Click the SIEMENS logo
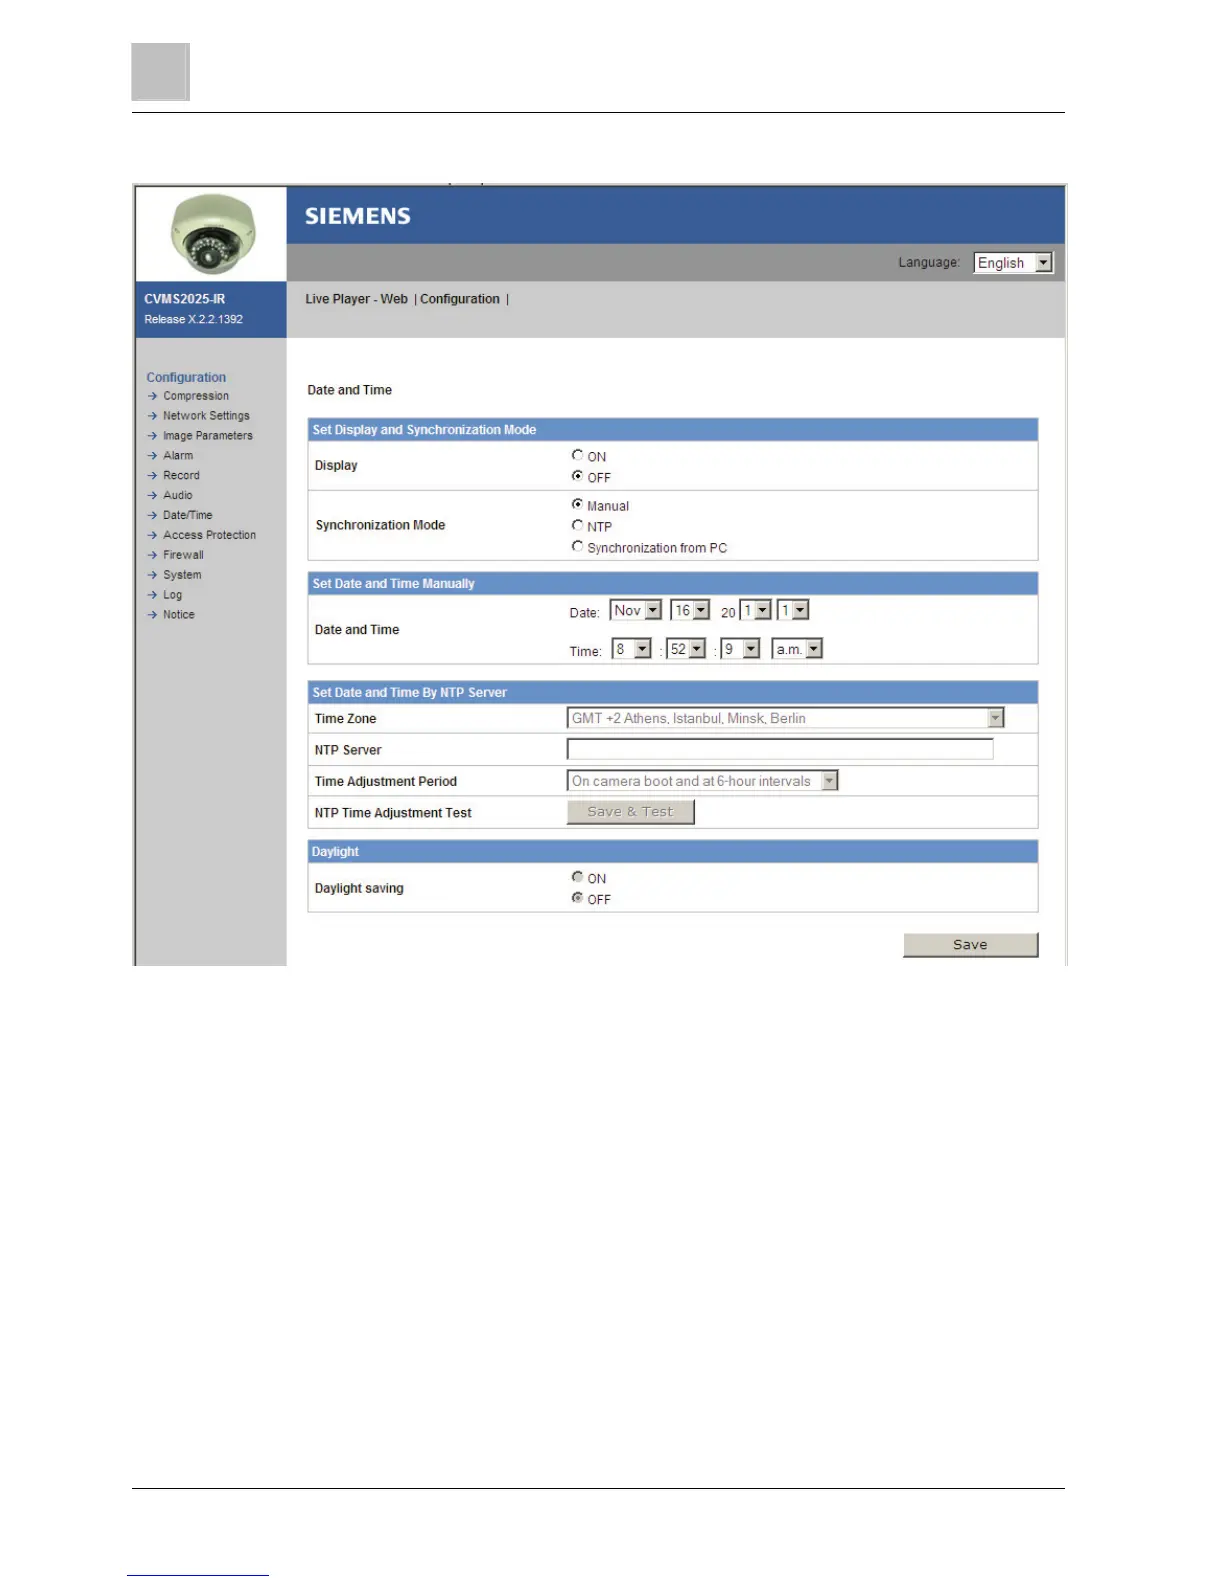The width and height of the screenshot is (1224, 1584). (x=357, y=216)
